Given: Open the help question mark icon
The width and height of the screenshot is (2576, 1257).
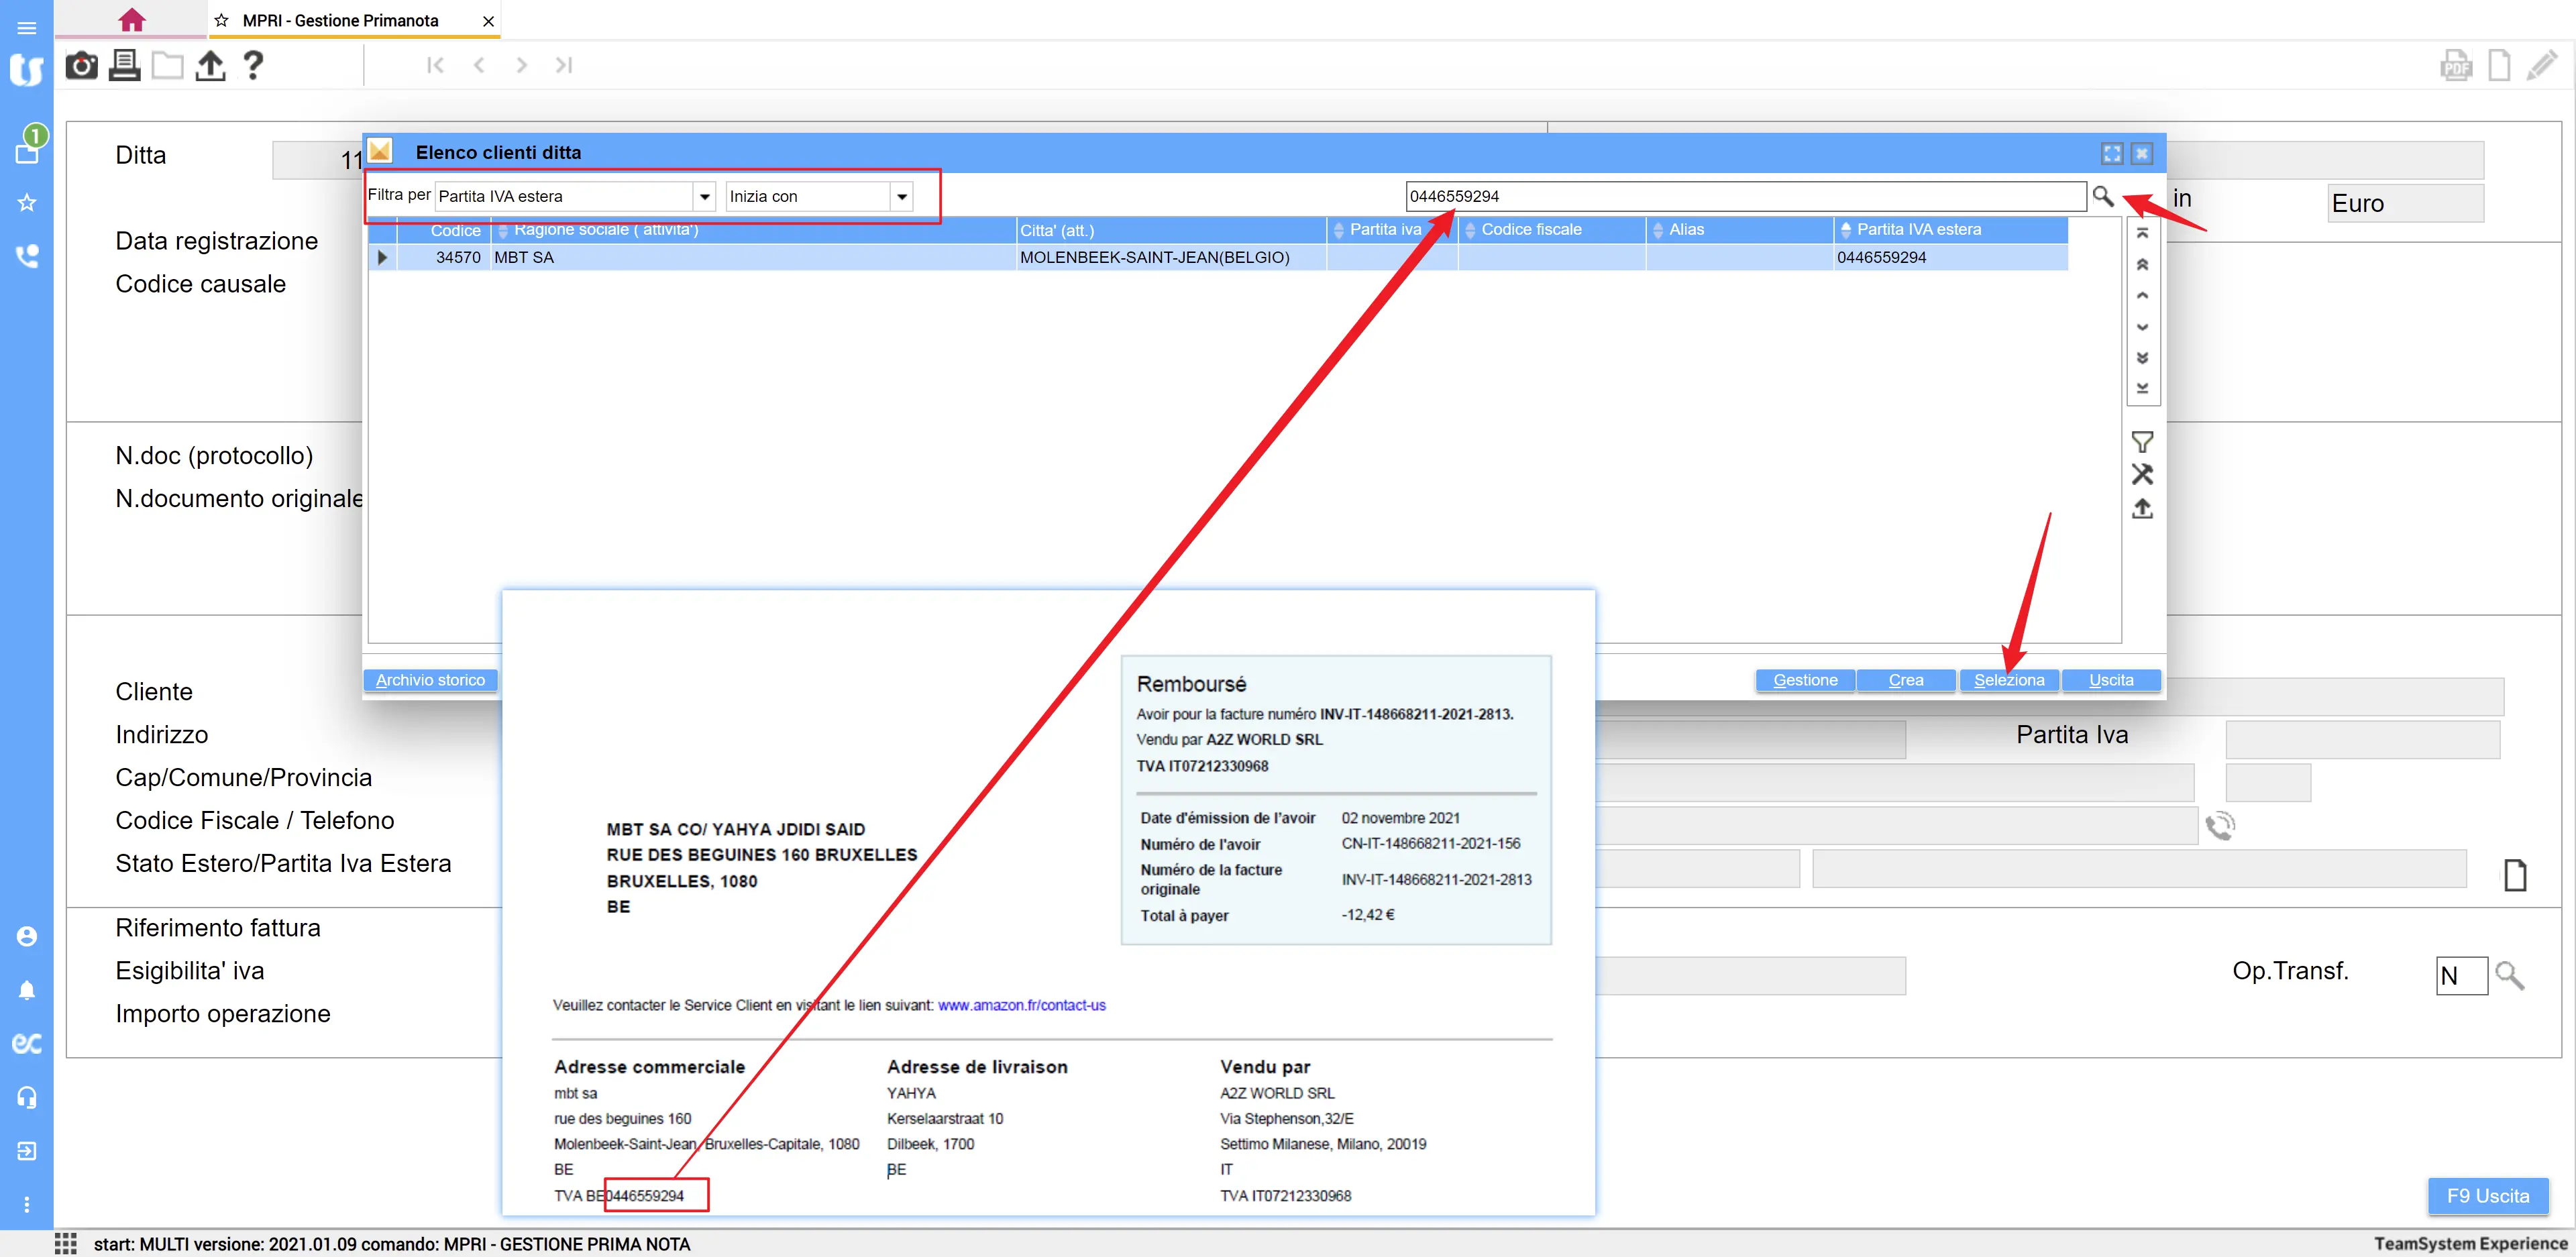Looking at the screenshot, I should point(254,66).
